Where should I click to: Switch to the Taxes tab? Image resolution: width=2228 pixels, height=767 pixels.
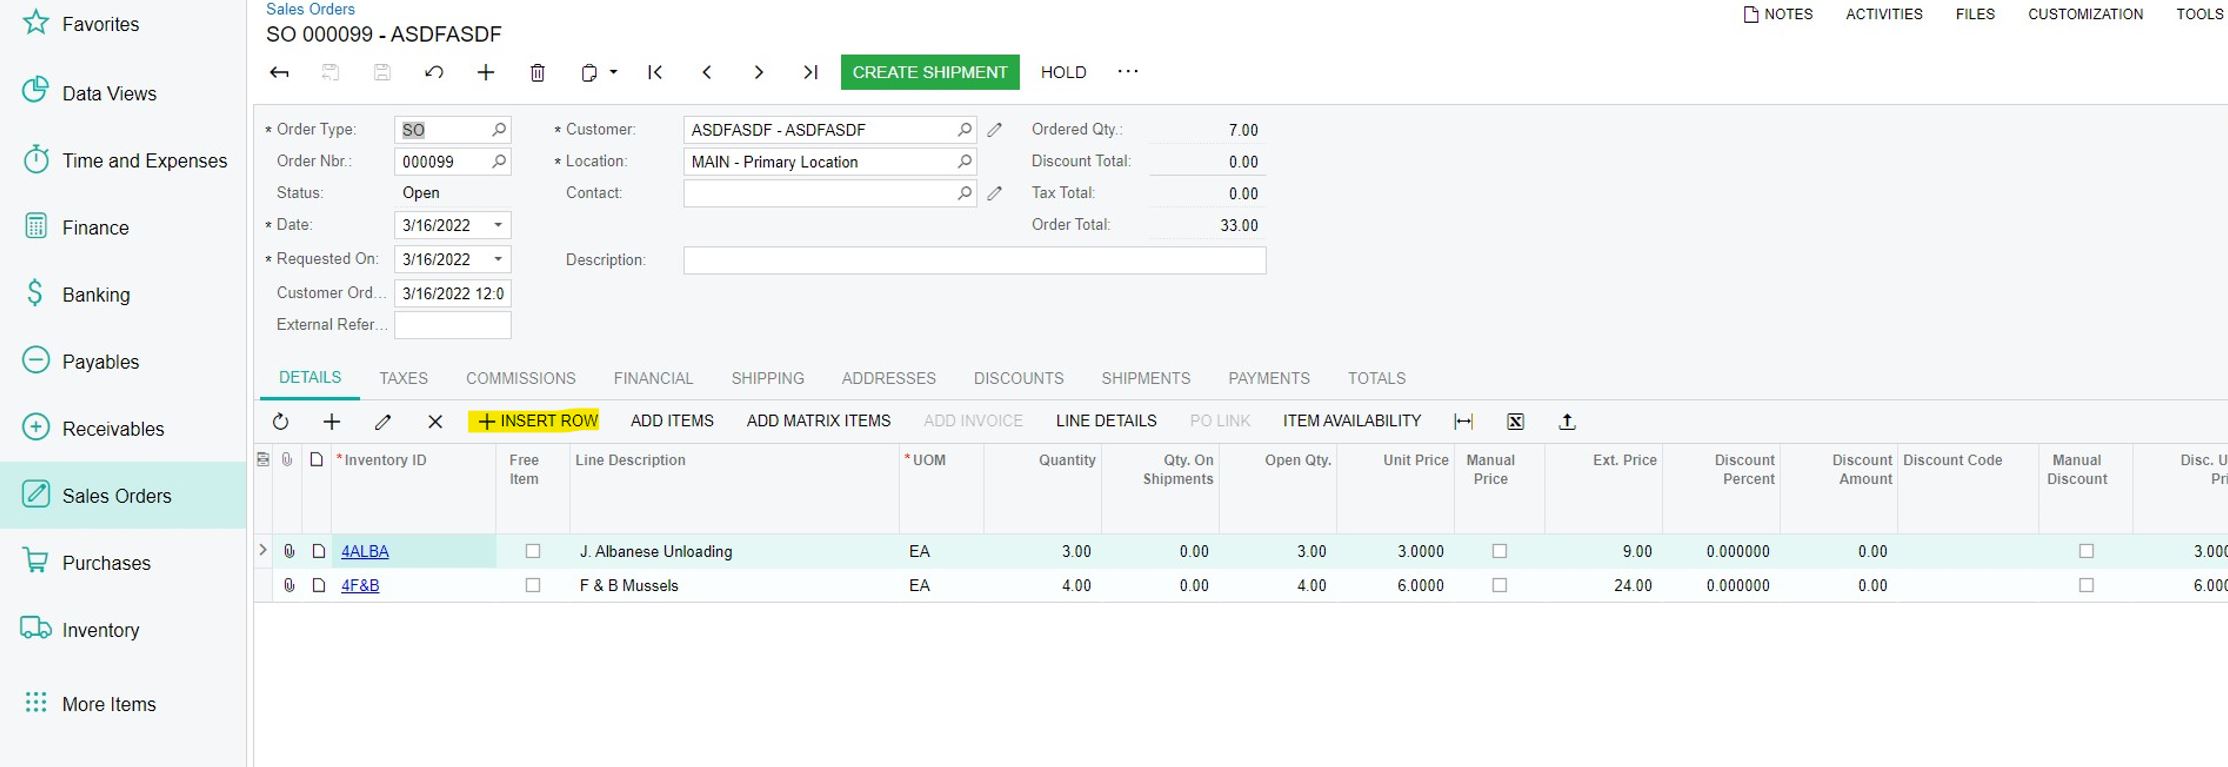[403, 379]
